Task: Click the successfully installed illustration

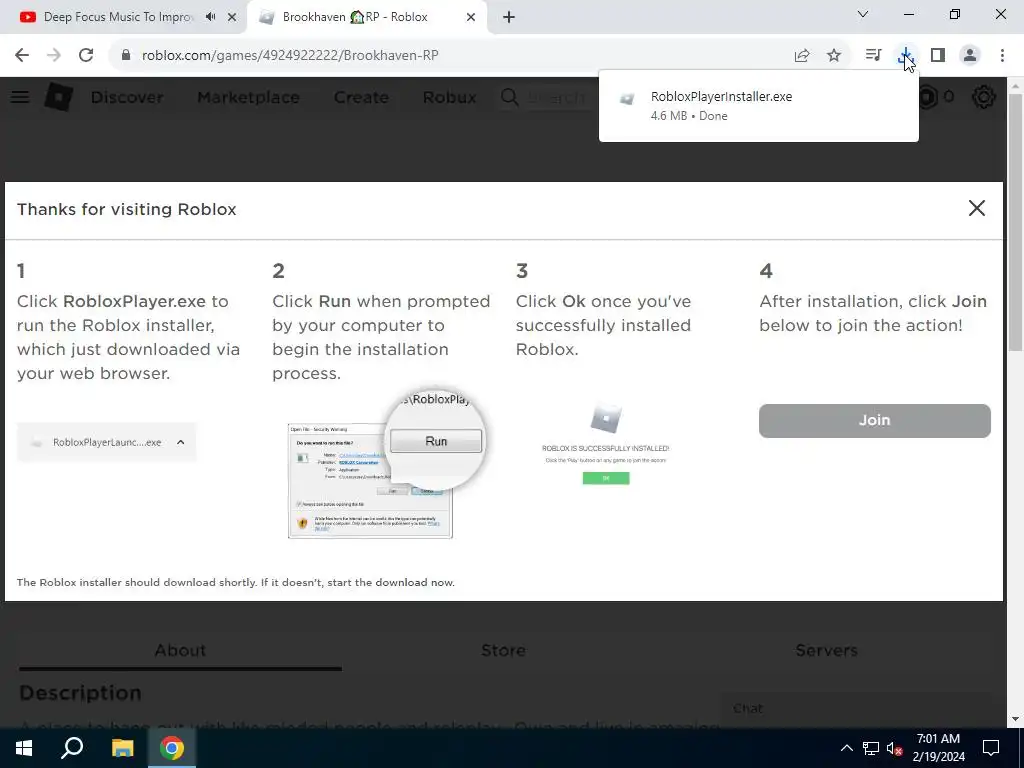Action: 605,445
